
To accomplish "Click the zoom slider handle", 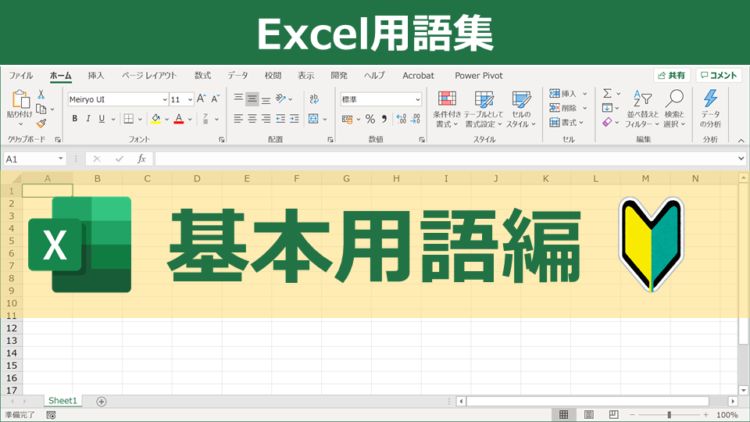I will [x=669, y=415].
